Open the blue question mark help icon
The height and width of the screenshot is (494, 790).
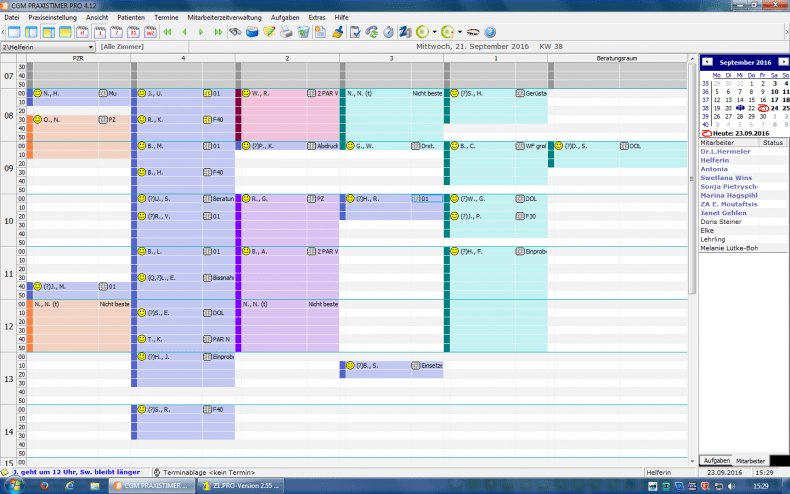490,32
